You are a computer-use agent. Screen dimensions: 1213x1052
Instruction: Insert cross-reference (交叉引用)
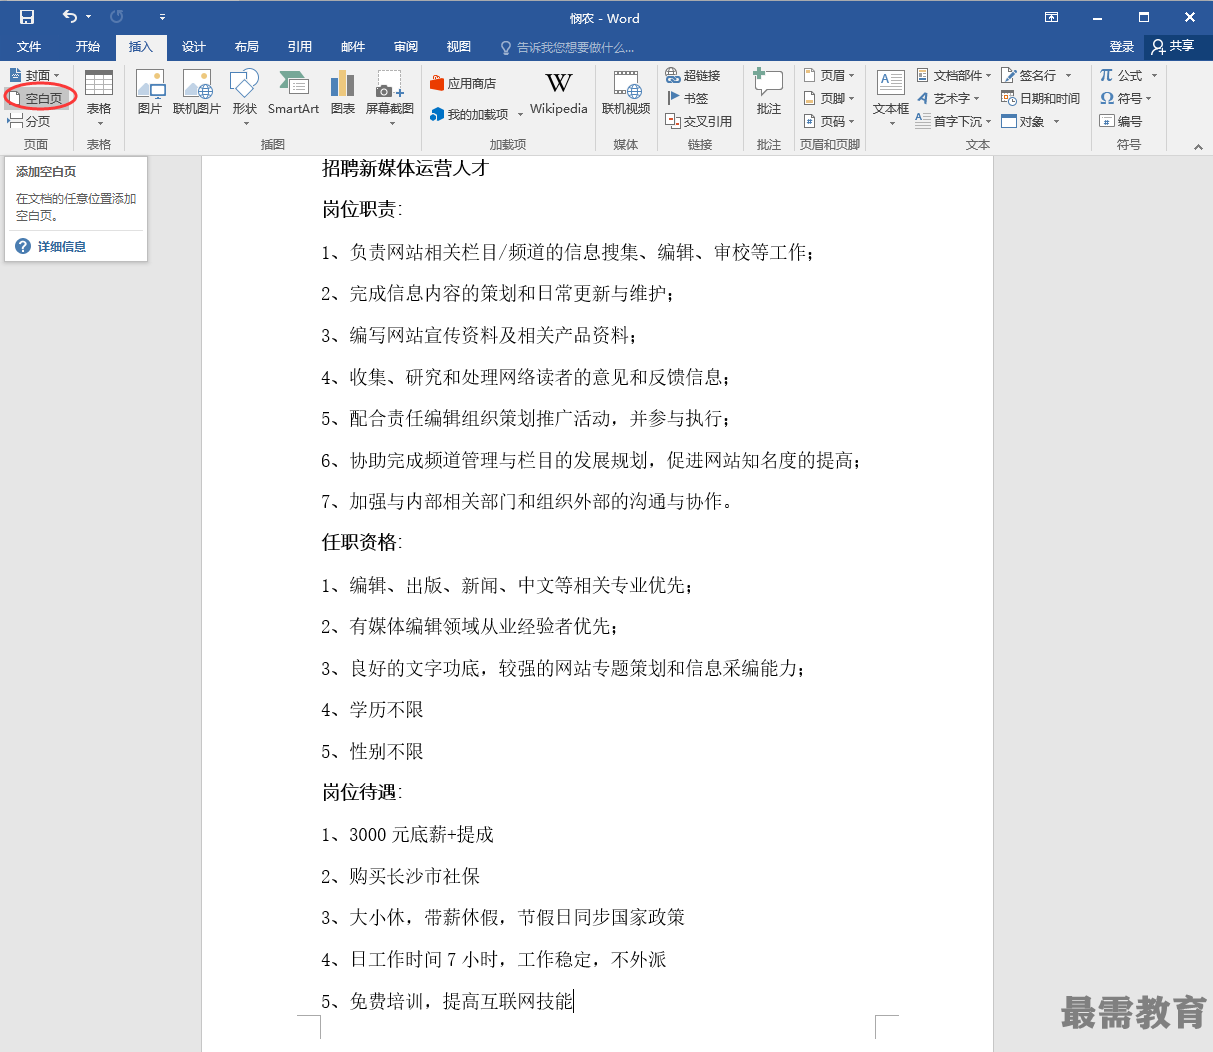click(x=699, y=121)
